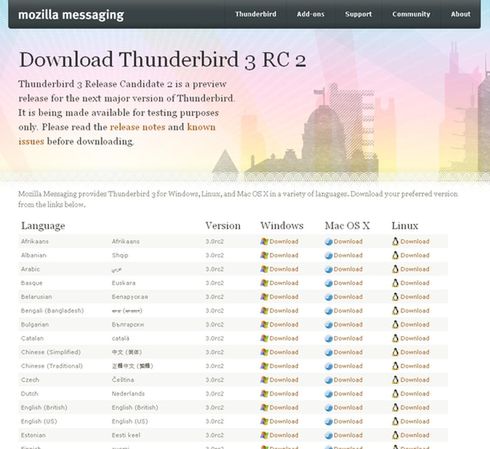Click the Linux penguin in the Chinese (Traditional) row

coord(395,366)
